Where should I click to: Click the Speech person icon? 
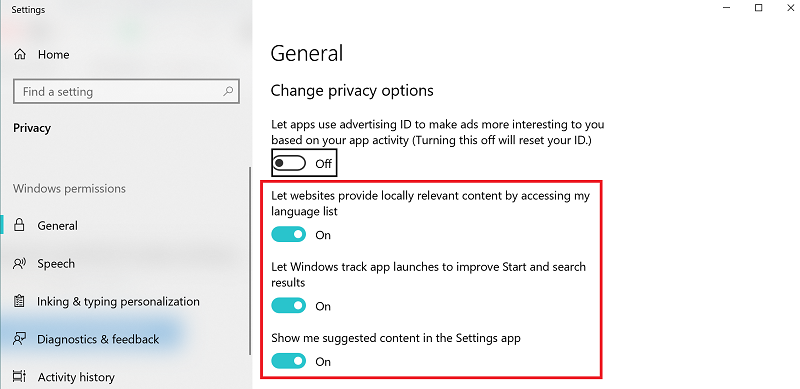coord(19,263)
